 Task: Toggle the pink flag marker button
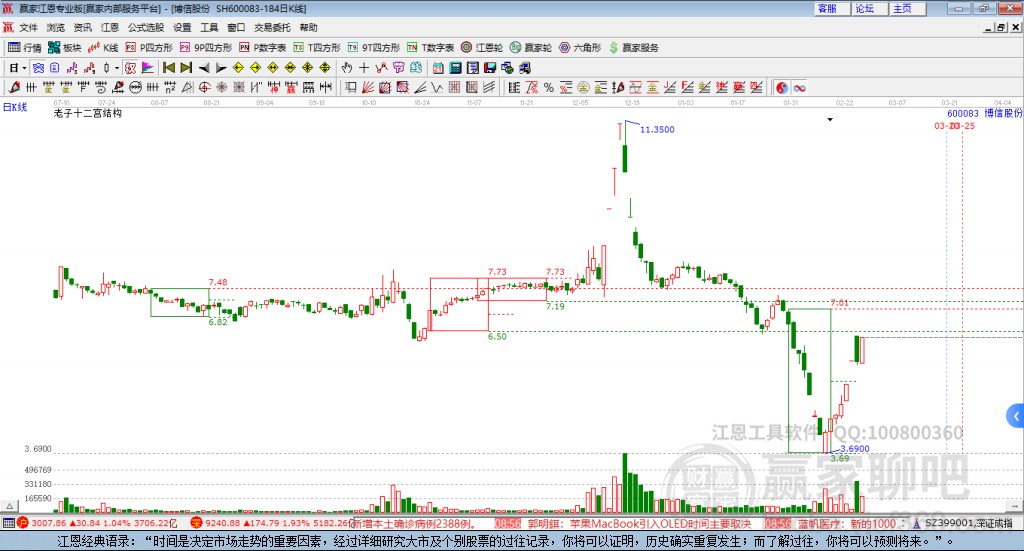pyautogui.click(x=148, y=68)
